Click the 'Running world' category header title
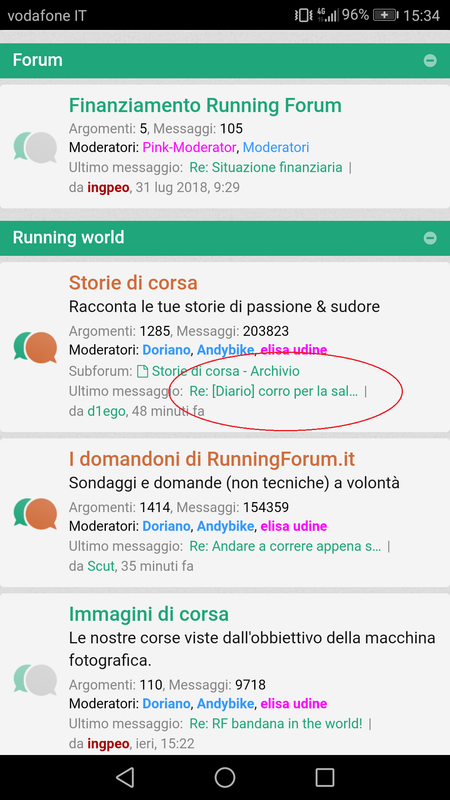Viewport: 450px width, 800px height. point(68,238)
